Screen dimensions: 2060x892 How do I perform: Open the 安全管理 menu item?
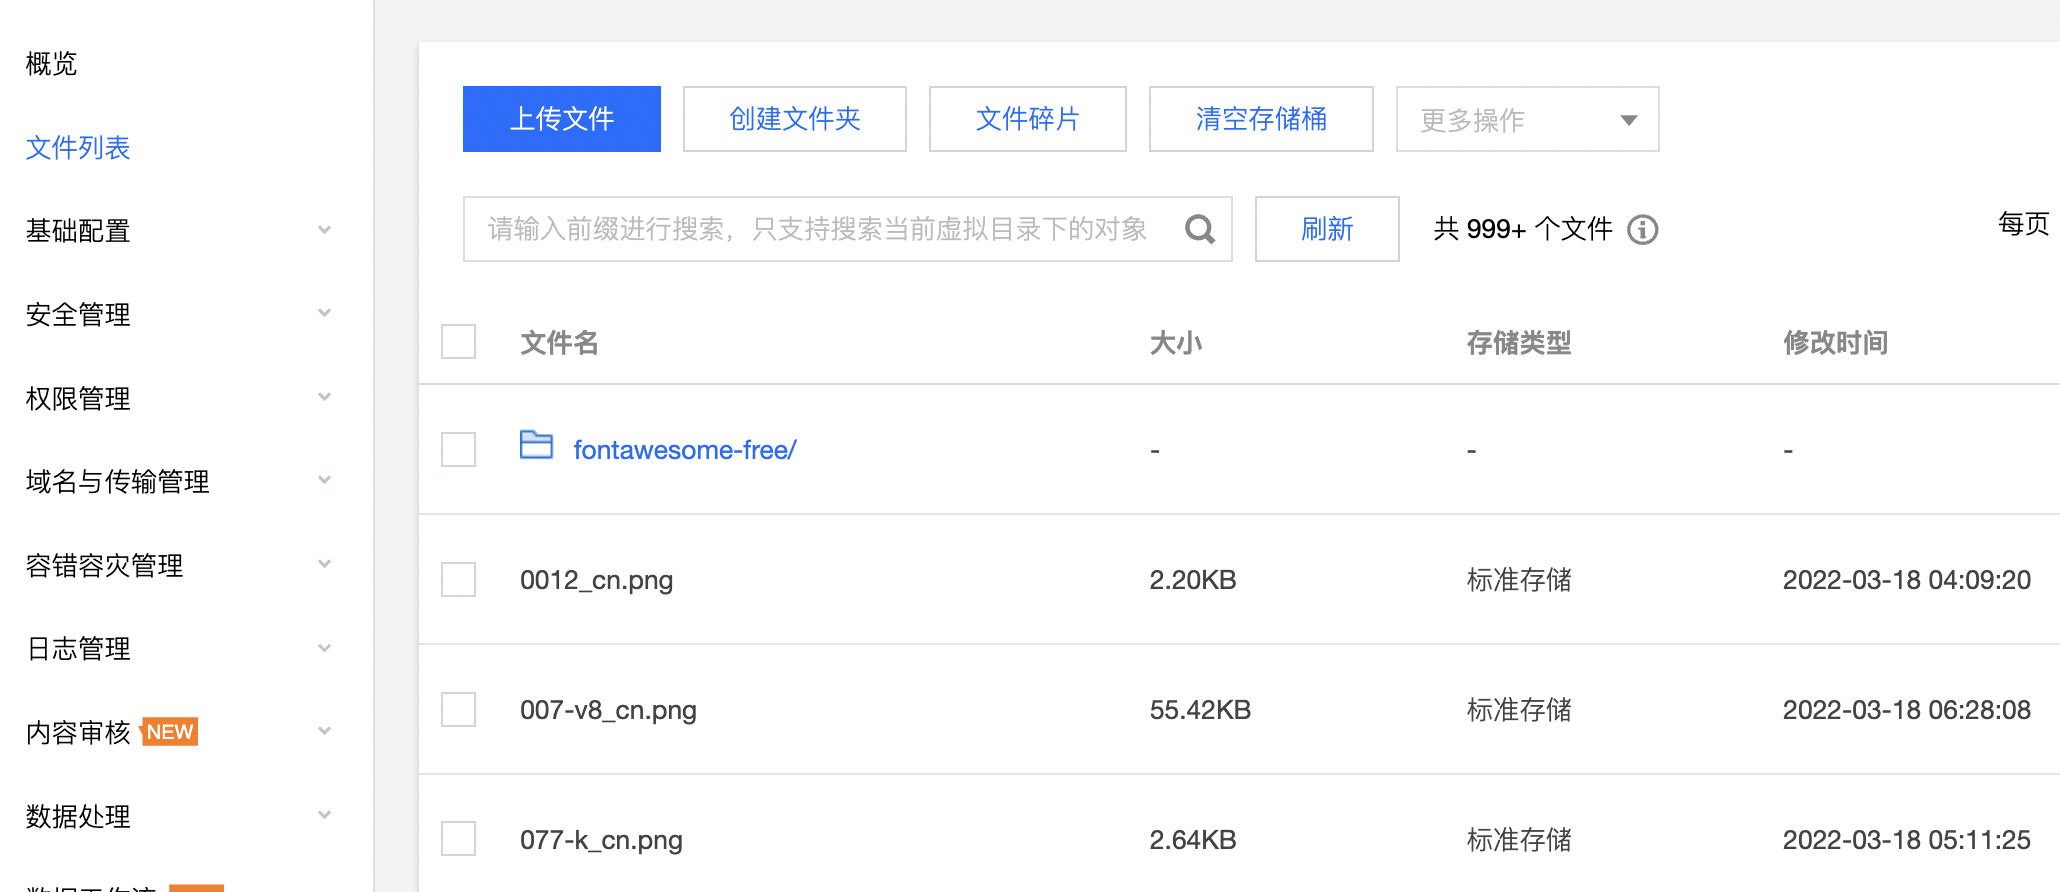click(78, 315)
